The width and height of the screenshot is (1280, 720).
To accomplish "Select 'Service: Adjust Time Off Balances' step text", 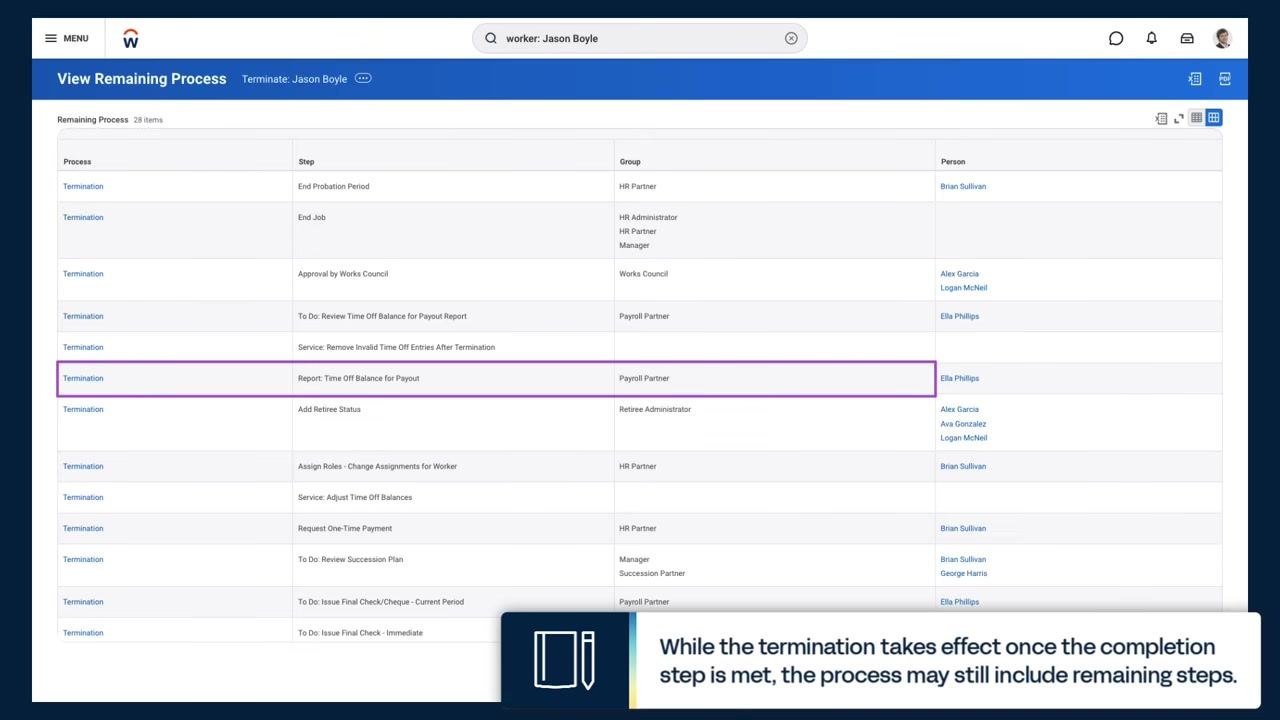I will [355, 497].
